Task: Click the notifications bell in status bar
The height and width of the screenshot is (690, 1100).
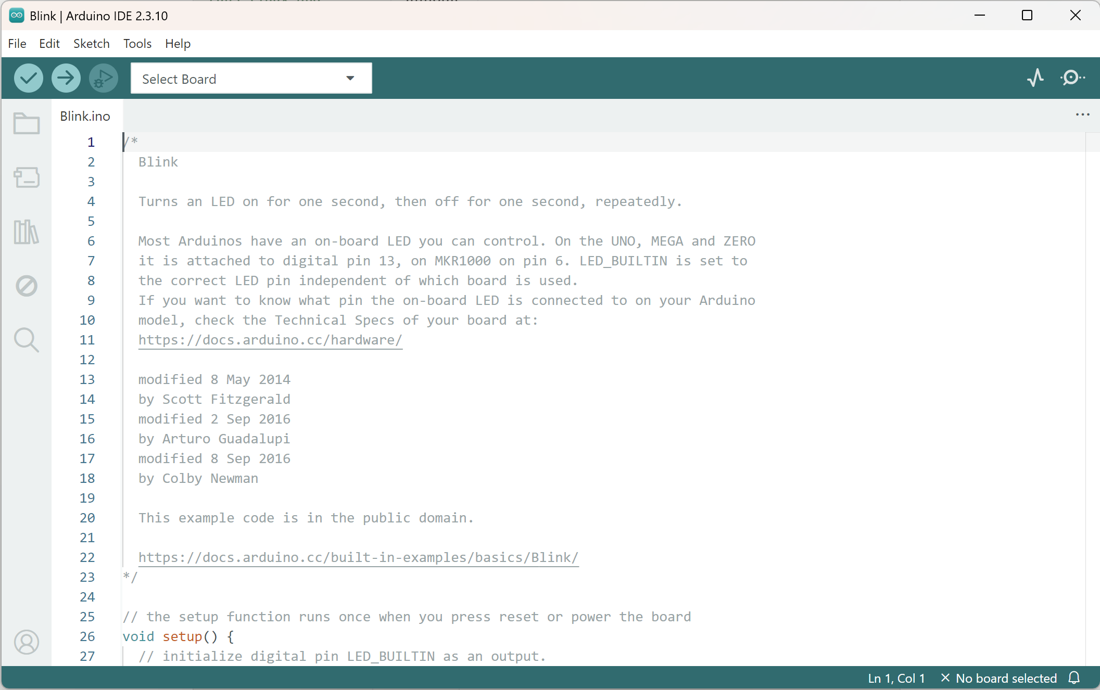Action: pos(1074,678)
